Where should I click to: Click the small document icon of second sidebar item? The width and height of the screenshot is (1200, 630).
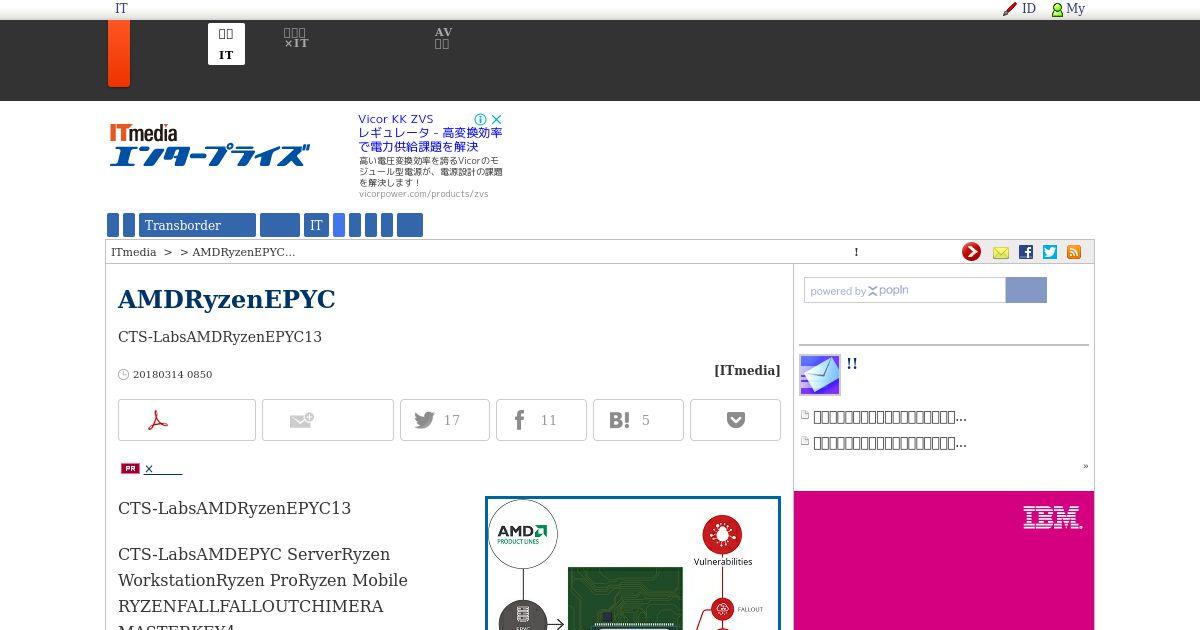click(805, 442)
